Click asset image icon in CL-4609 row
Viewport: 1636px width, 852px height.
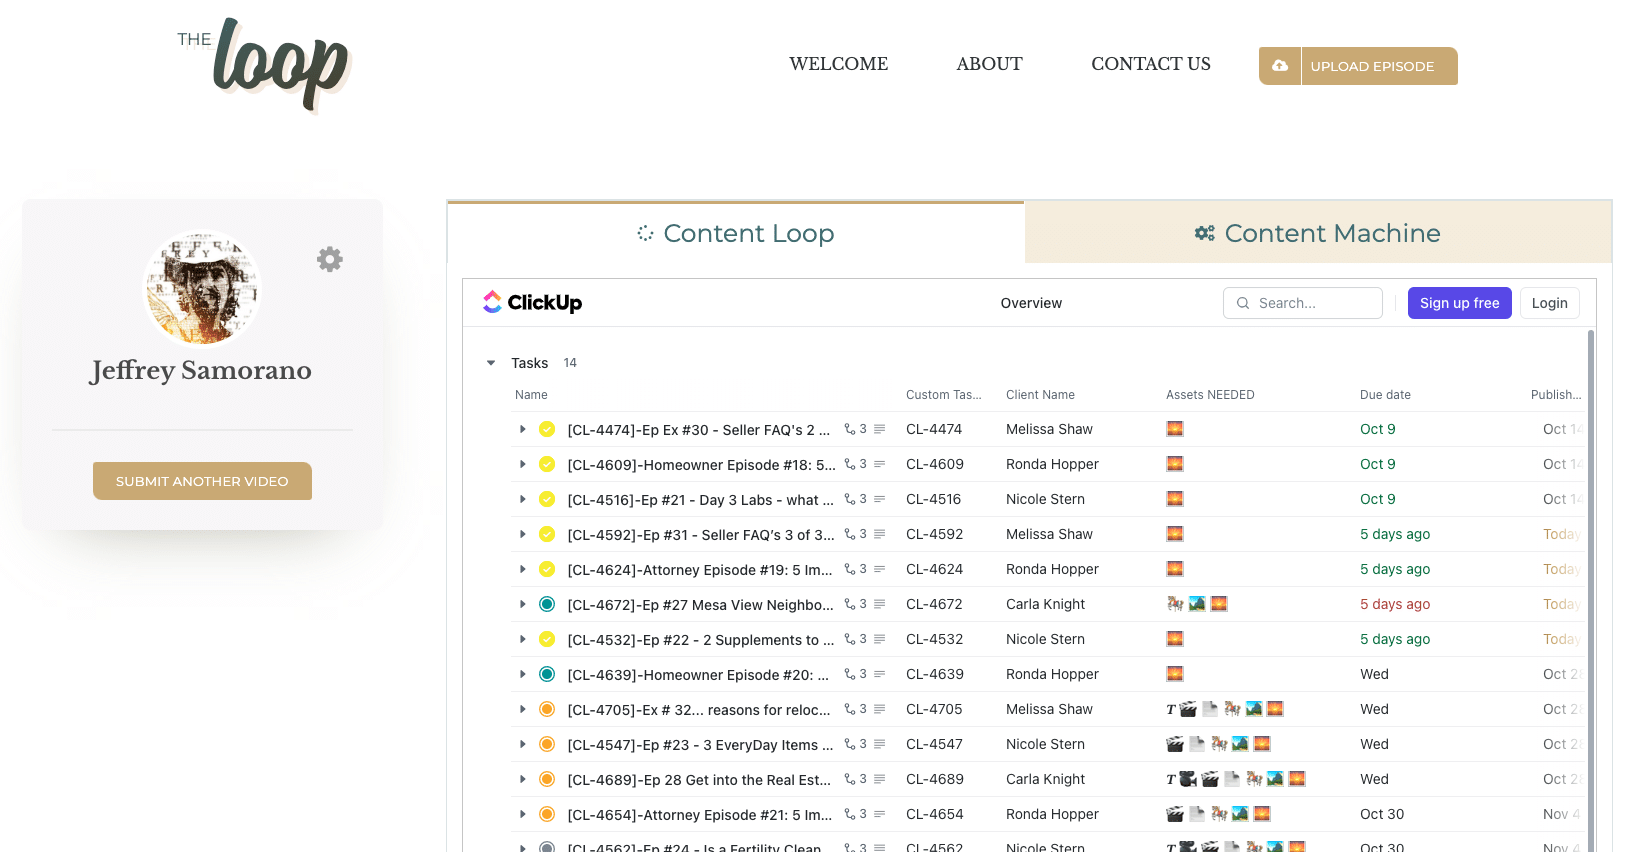(x=1175, y=464)
